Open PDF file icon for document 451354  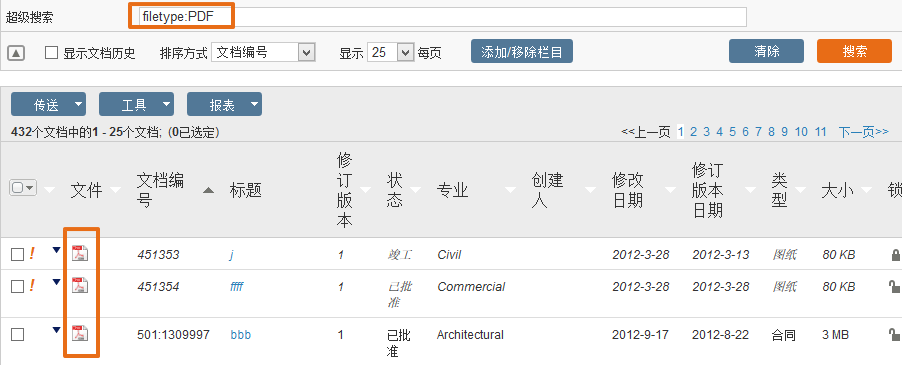[80, 285]
